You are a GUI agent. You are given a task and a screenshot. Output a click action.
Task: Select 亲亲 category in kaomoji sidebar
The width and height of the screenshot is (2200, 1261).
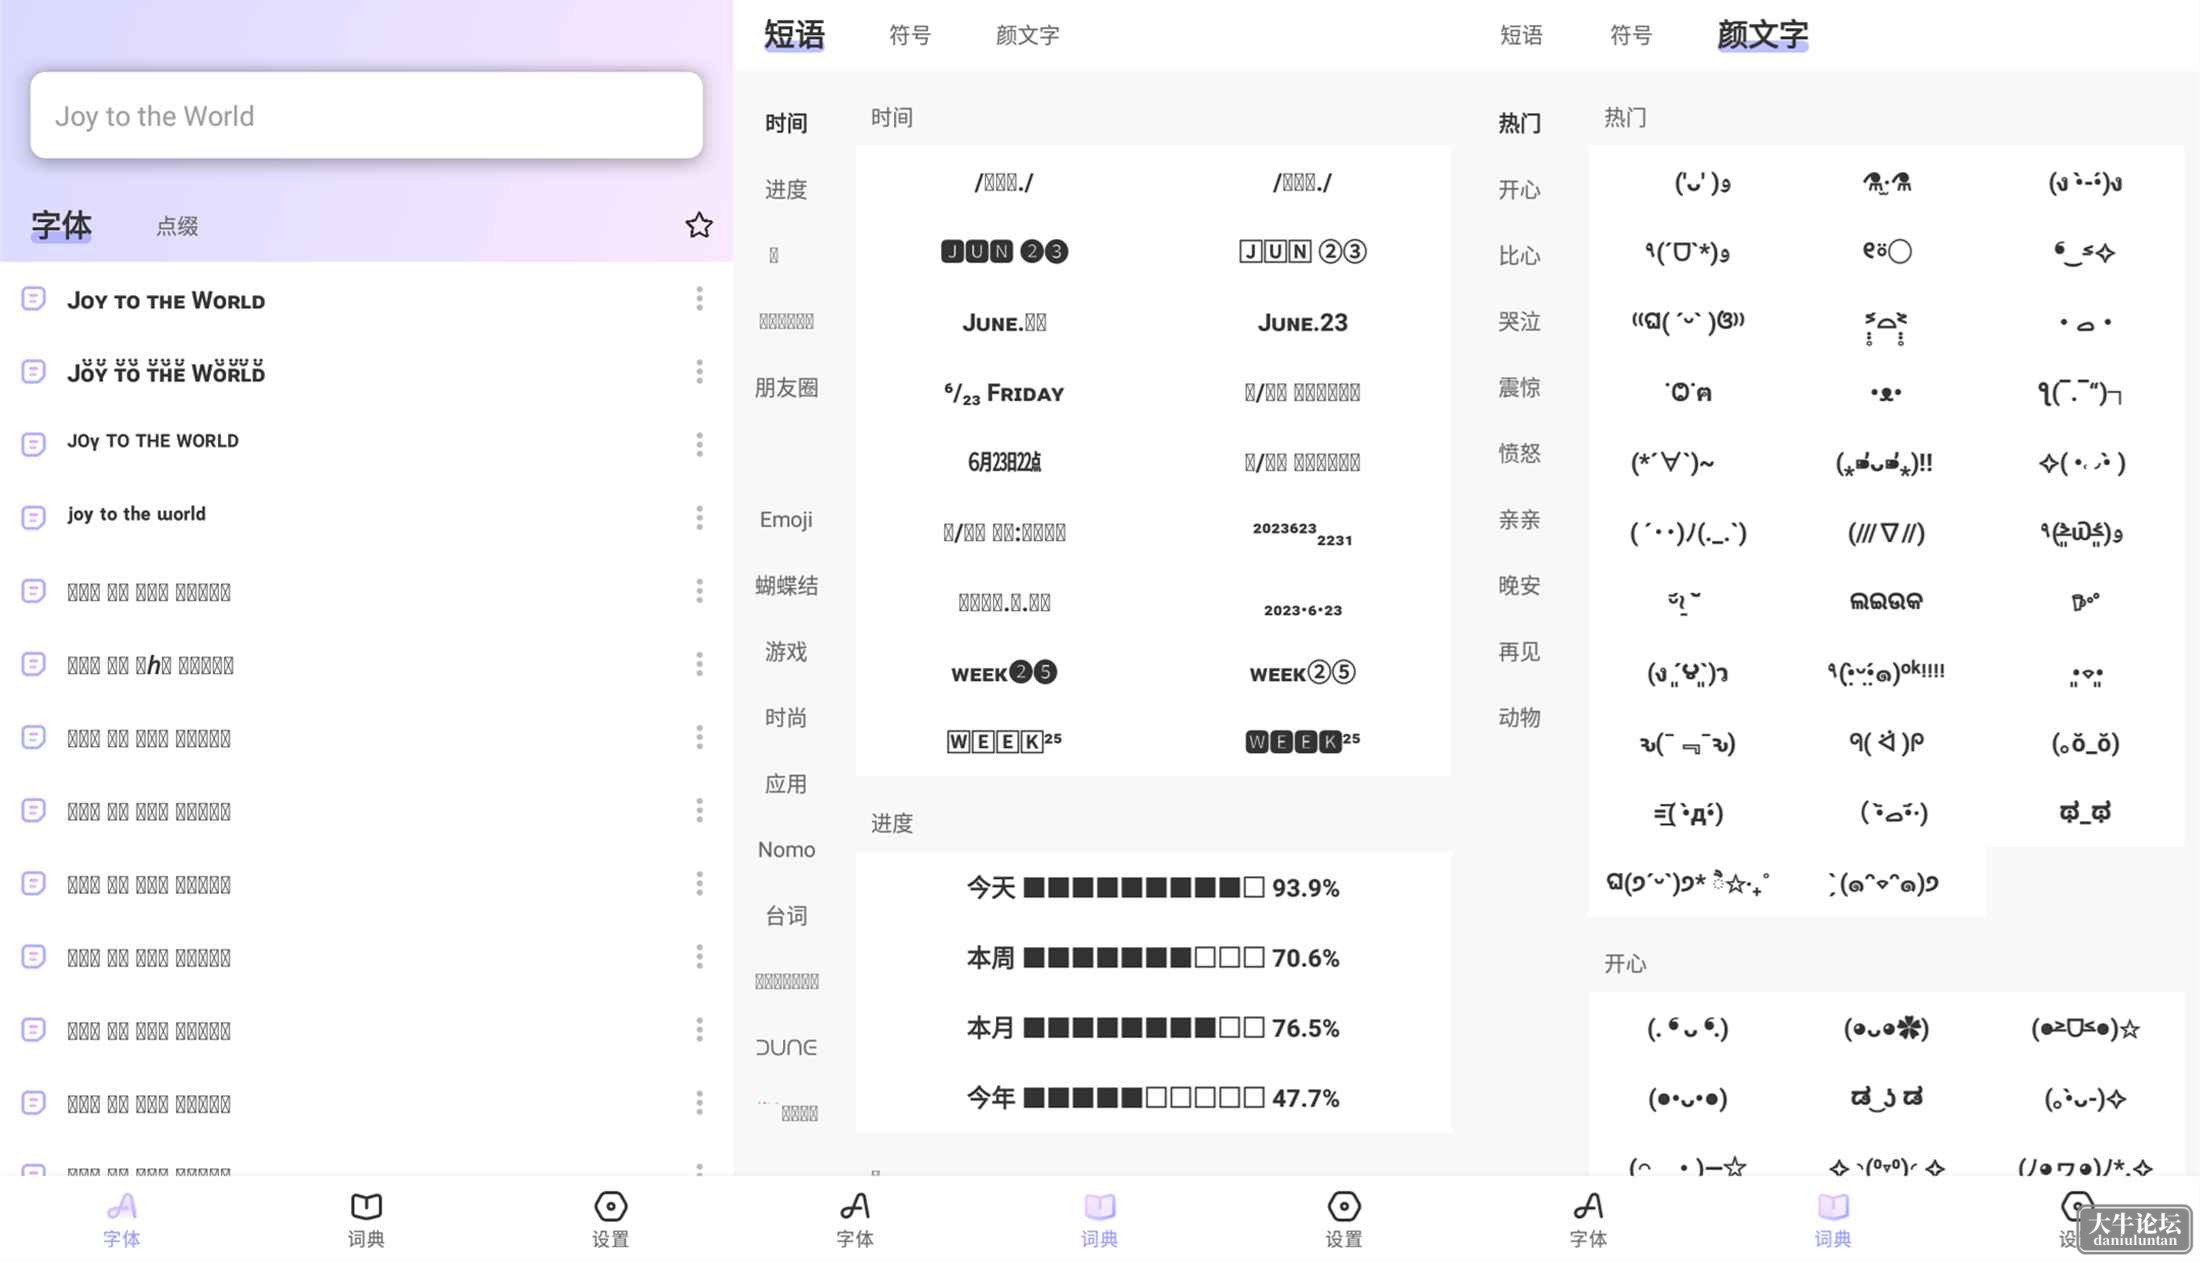coord(1519,519)
